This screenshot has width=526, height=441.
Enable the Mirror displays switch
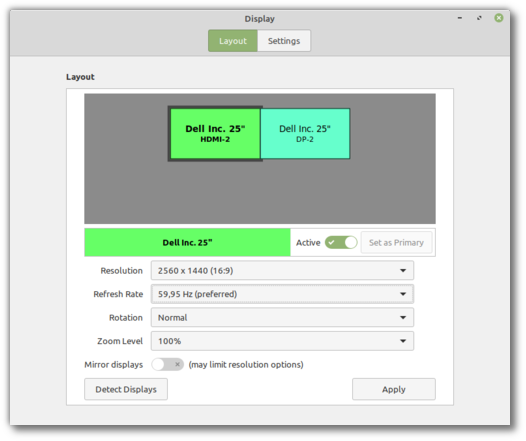click(167, 364)
